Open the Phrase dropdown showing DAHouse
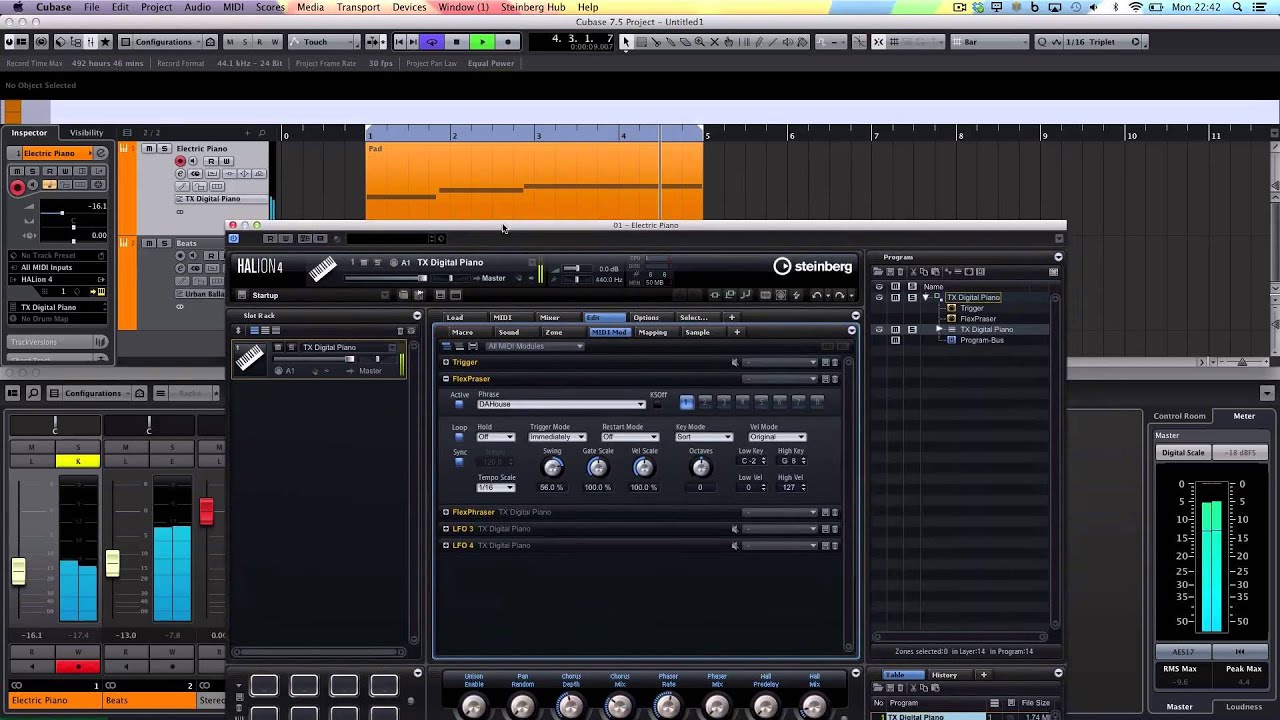1280x720 pixels. click(x=561, y=404)
